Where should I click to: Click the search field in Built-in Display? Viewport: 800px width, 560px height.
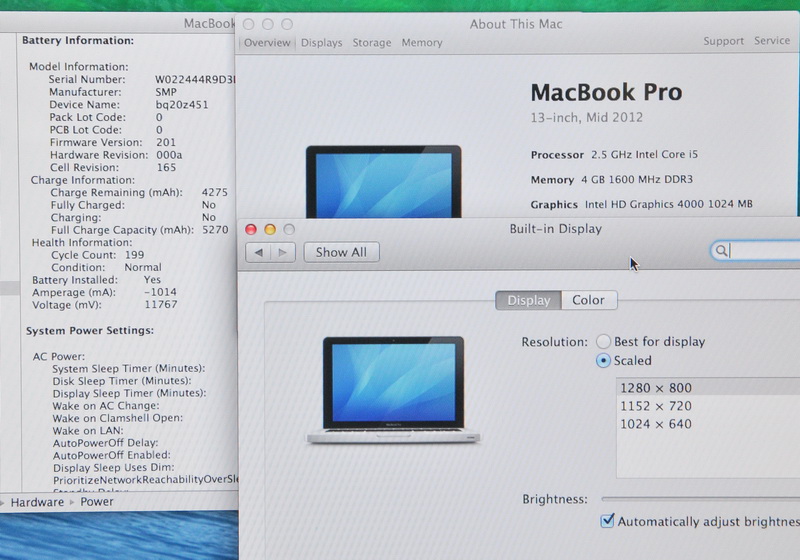[x=756, y=250]
